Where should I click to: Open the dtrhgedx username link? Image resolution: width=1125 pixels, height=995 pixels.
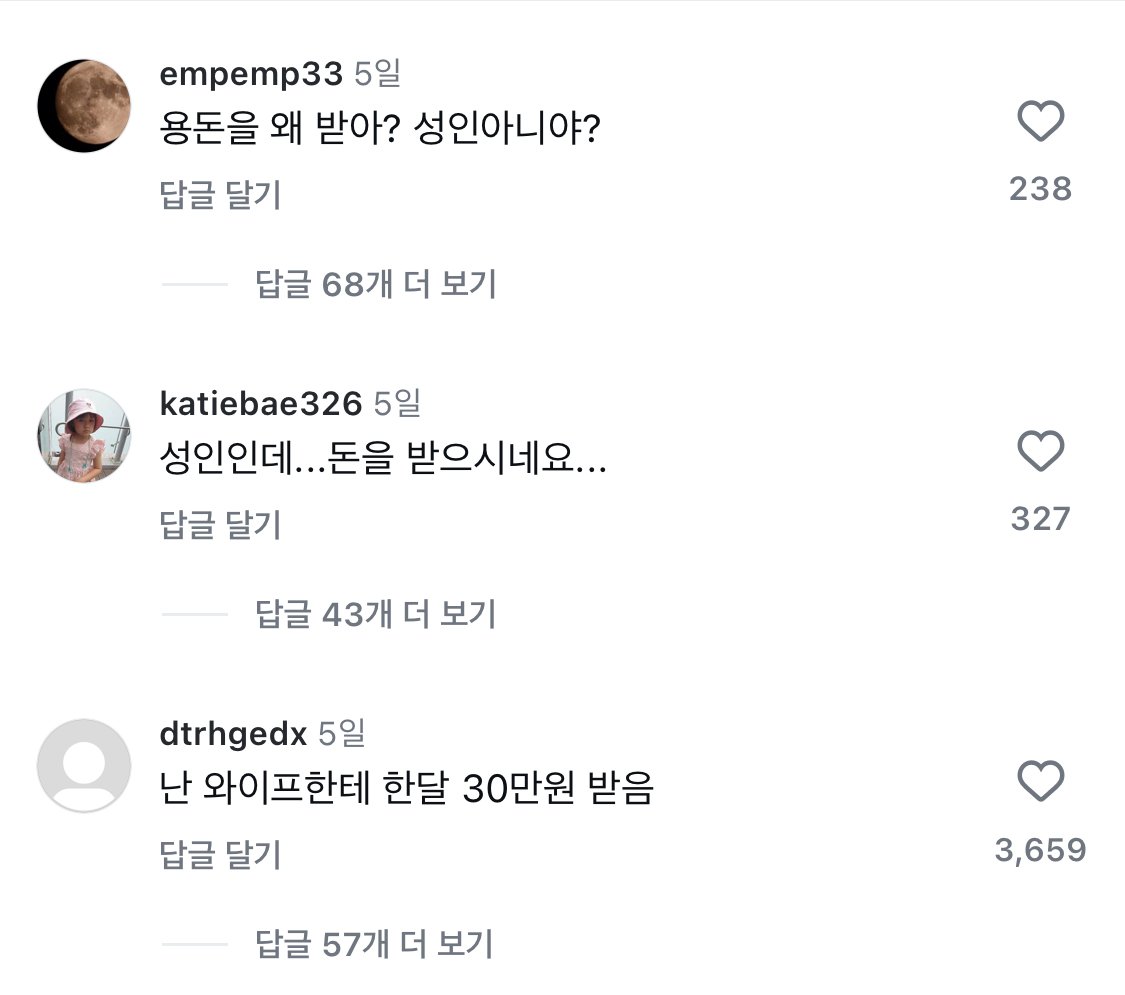(x=233, y=734)
